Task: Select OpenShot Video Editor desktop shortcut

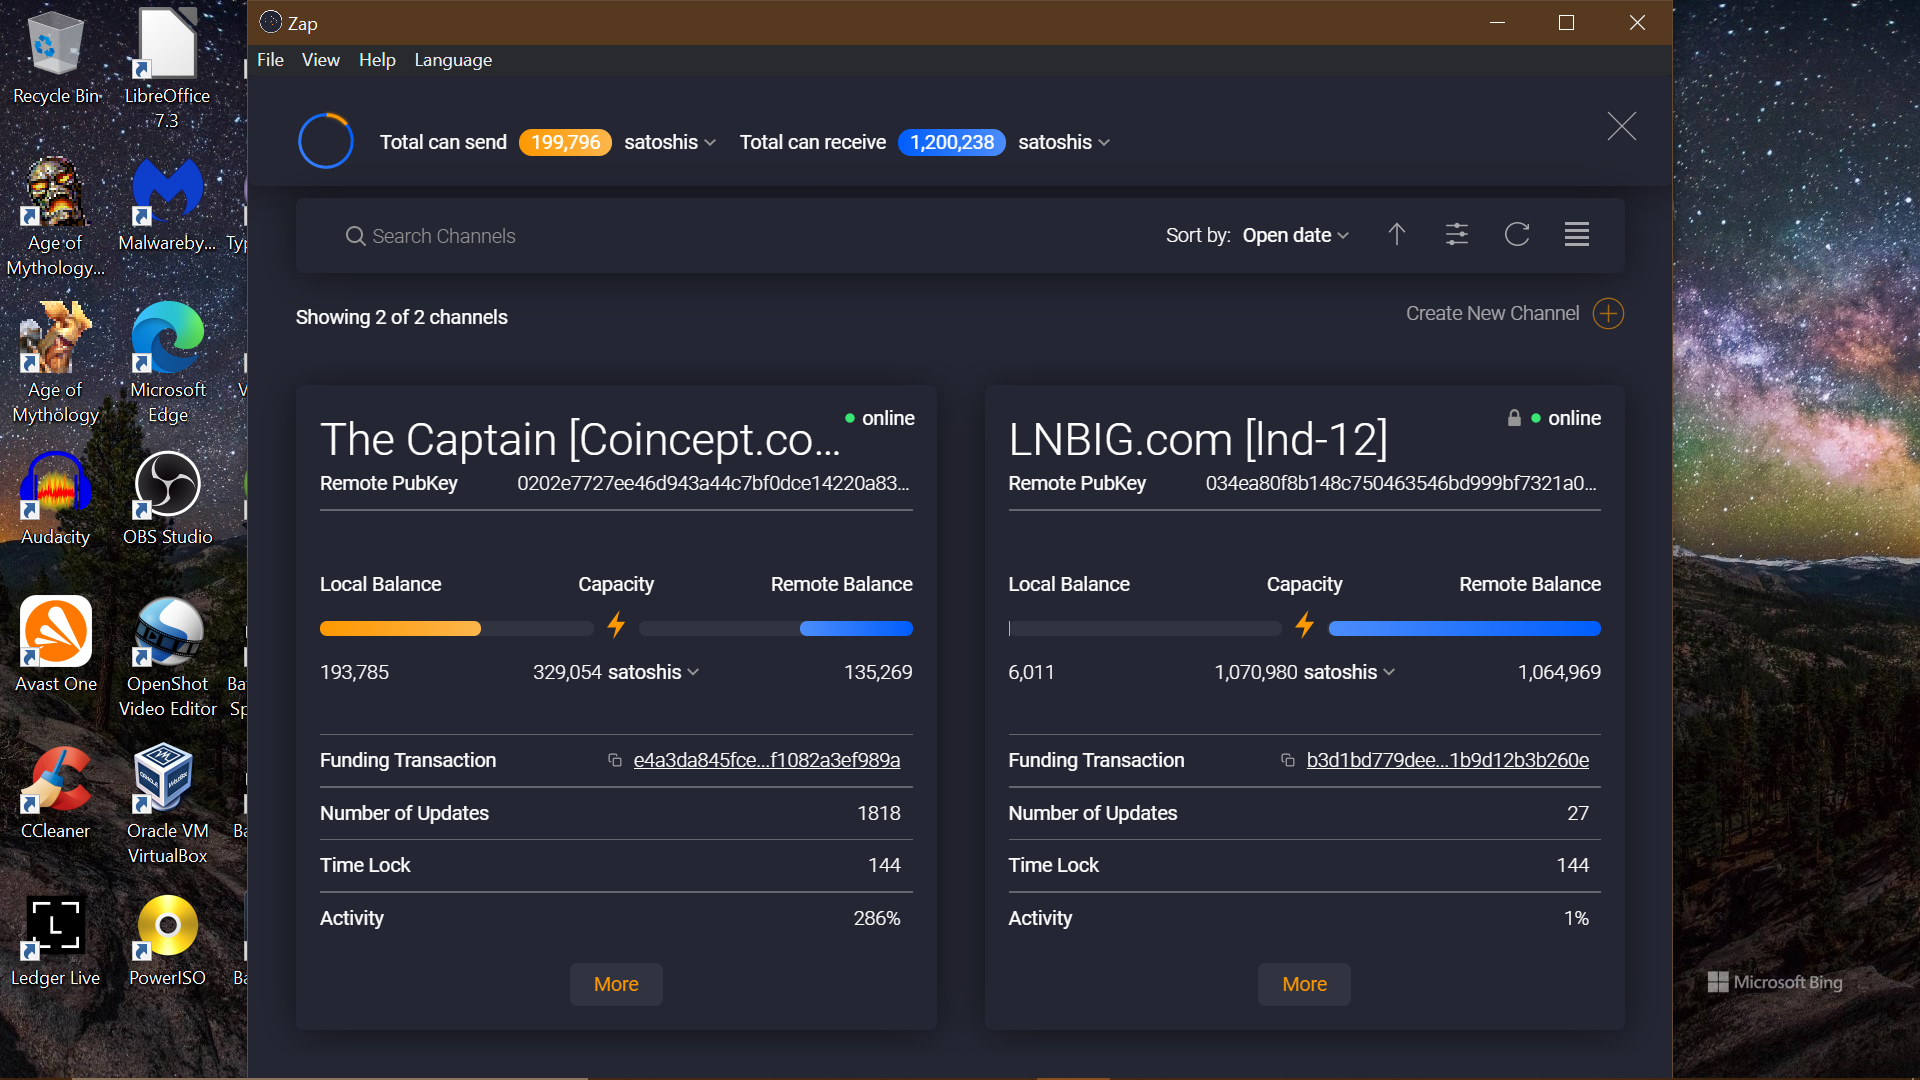Action: pyautogui.click(x=167, y=658)
